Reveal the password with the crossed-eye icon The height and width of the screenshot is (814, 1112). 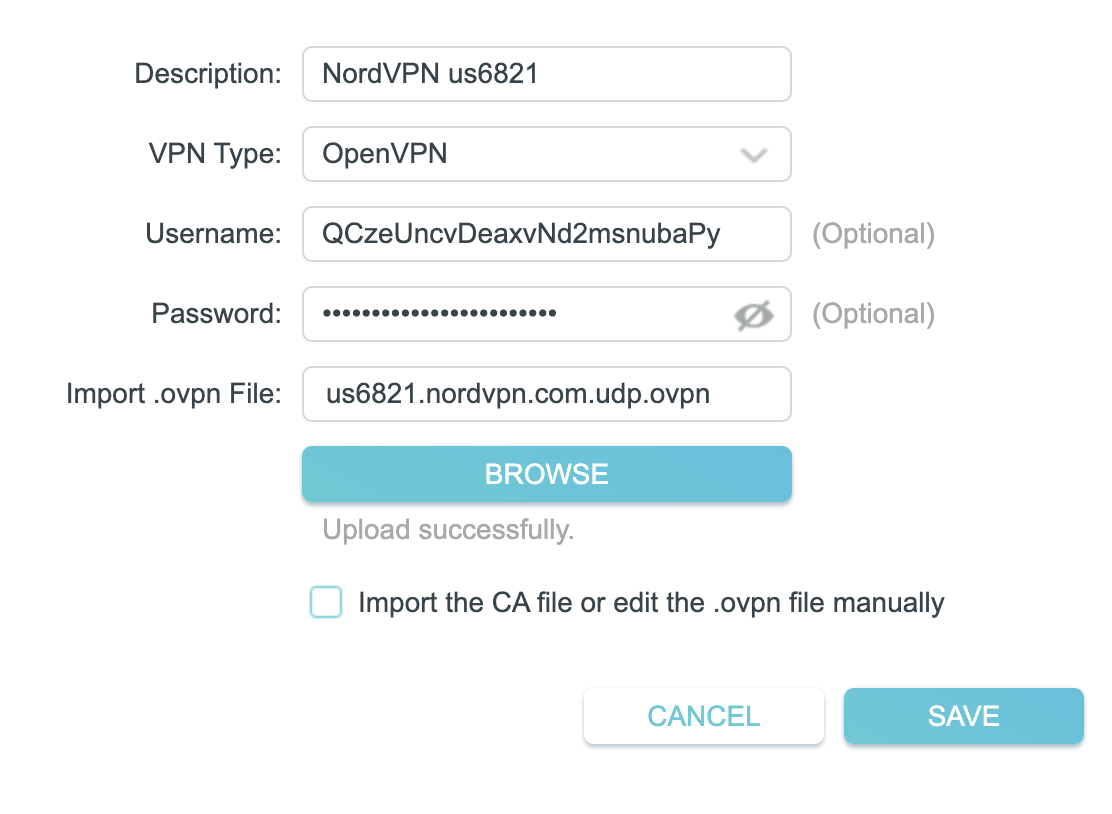tap(753, 315)
